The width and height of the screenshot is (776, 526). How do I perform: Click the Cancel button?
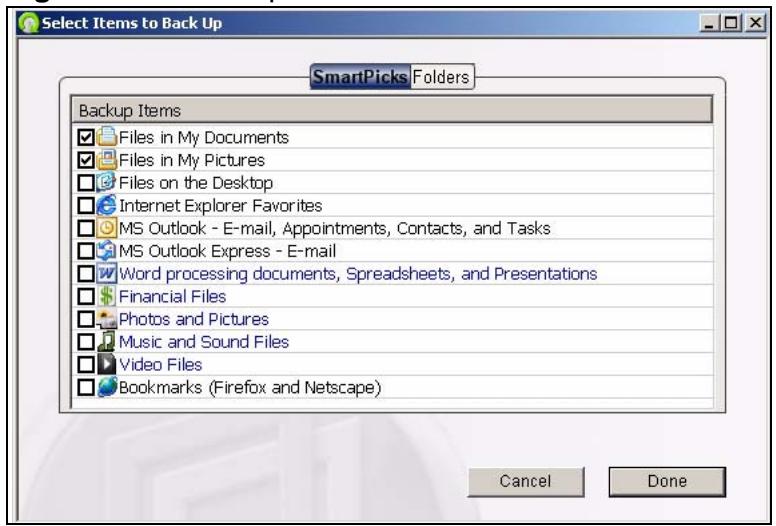tap(526, 481)
